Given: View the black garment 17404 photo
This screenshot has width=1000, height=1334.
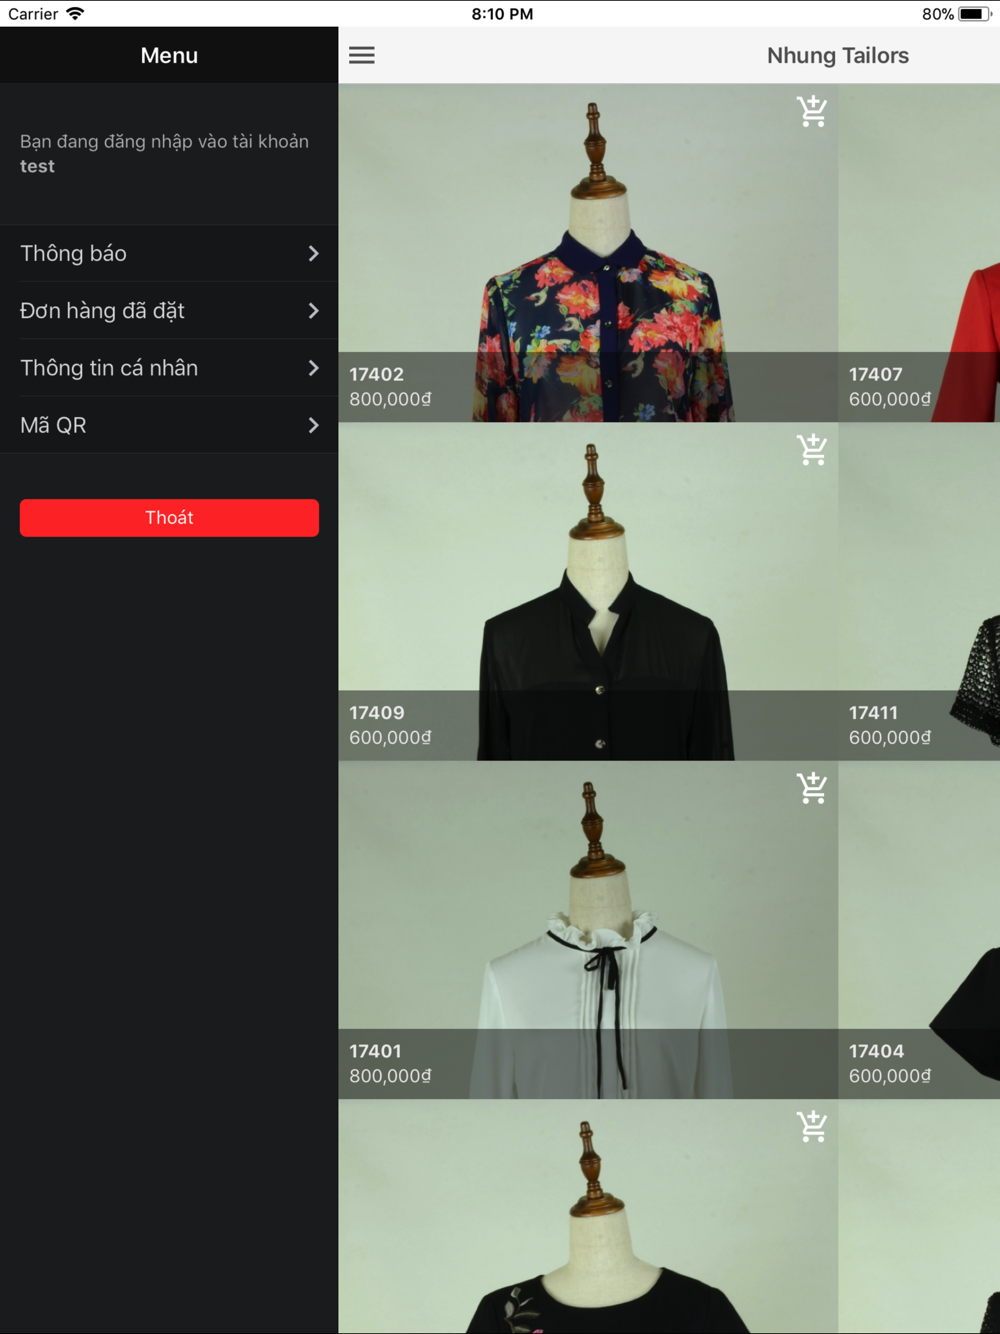Looking at the screenshot, I should coord(919,930).
